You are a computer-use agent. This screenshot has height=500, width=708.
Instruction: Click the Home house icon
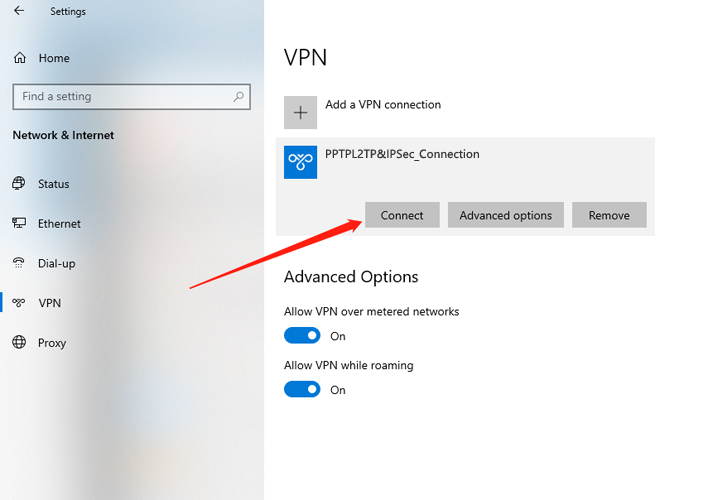pyautogui.click(x=20, y=58)
